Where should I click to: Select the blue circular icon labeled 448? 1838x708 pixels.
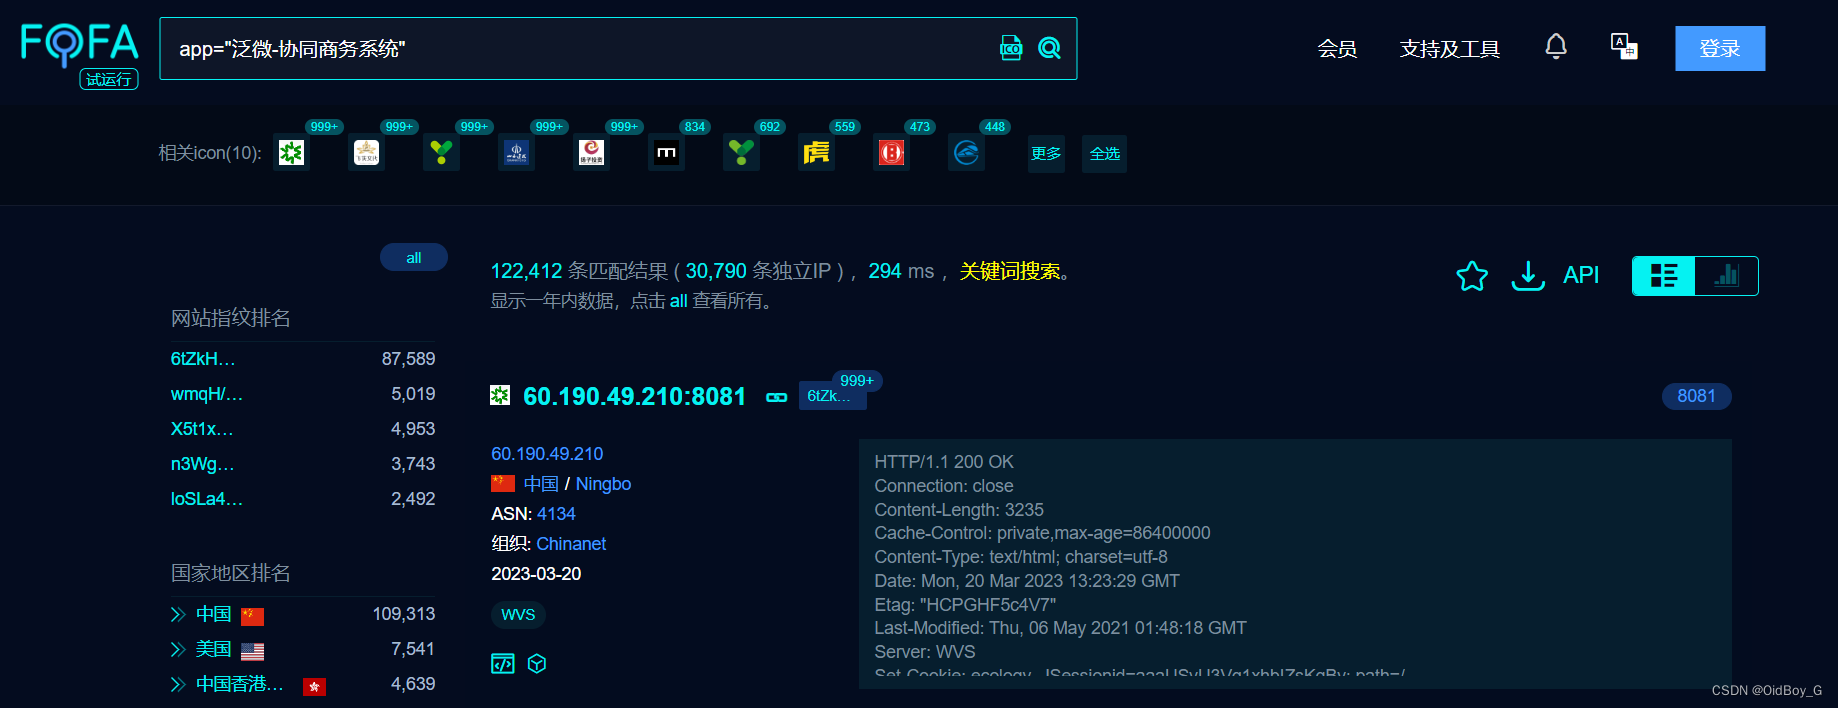tap(966, 153)
